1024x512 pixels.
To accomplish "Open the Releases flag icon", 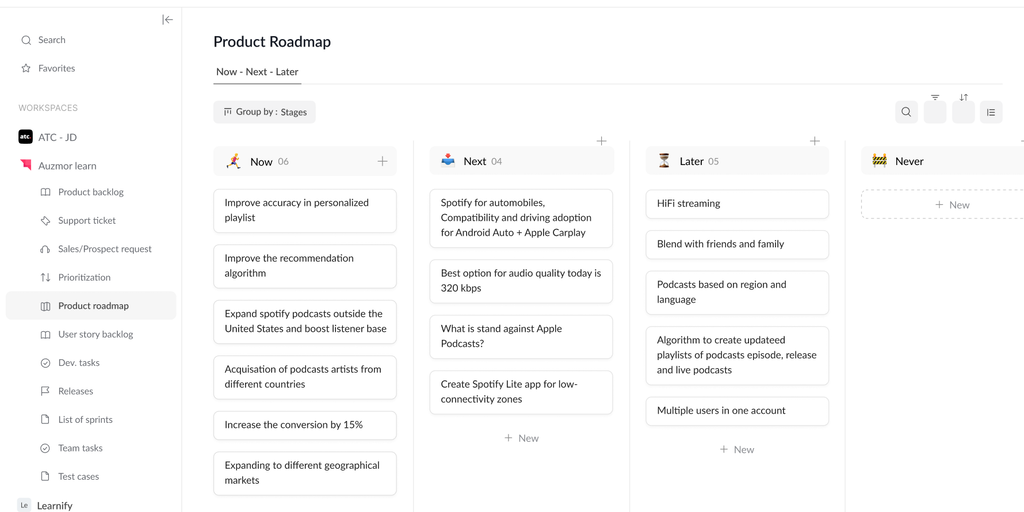I will tap(45, 391).
